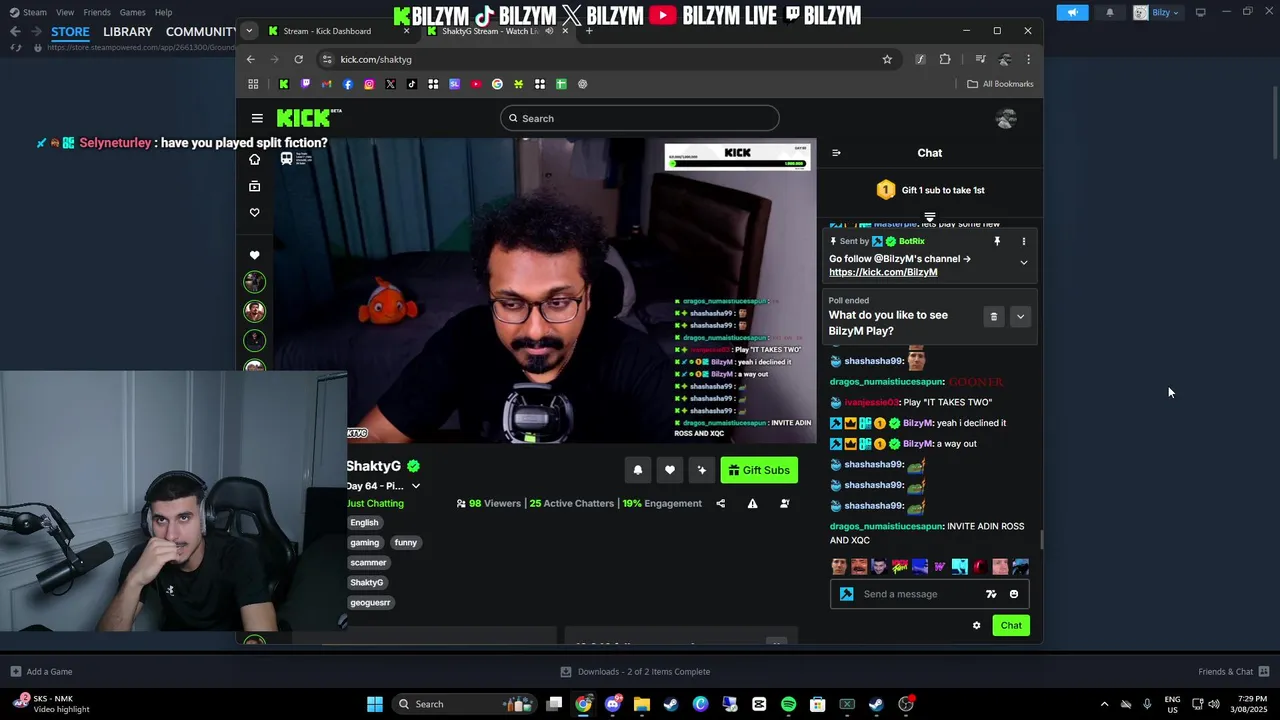Image resolution: width=1280 pixels, height=720 pixels.
Task: Open the Steam Friends menu
Action: coord(97,12)
